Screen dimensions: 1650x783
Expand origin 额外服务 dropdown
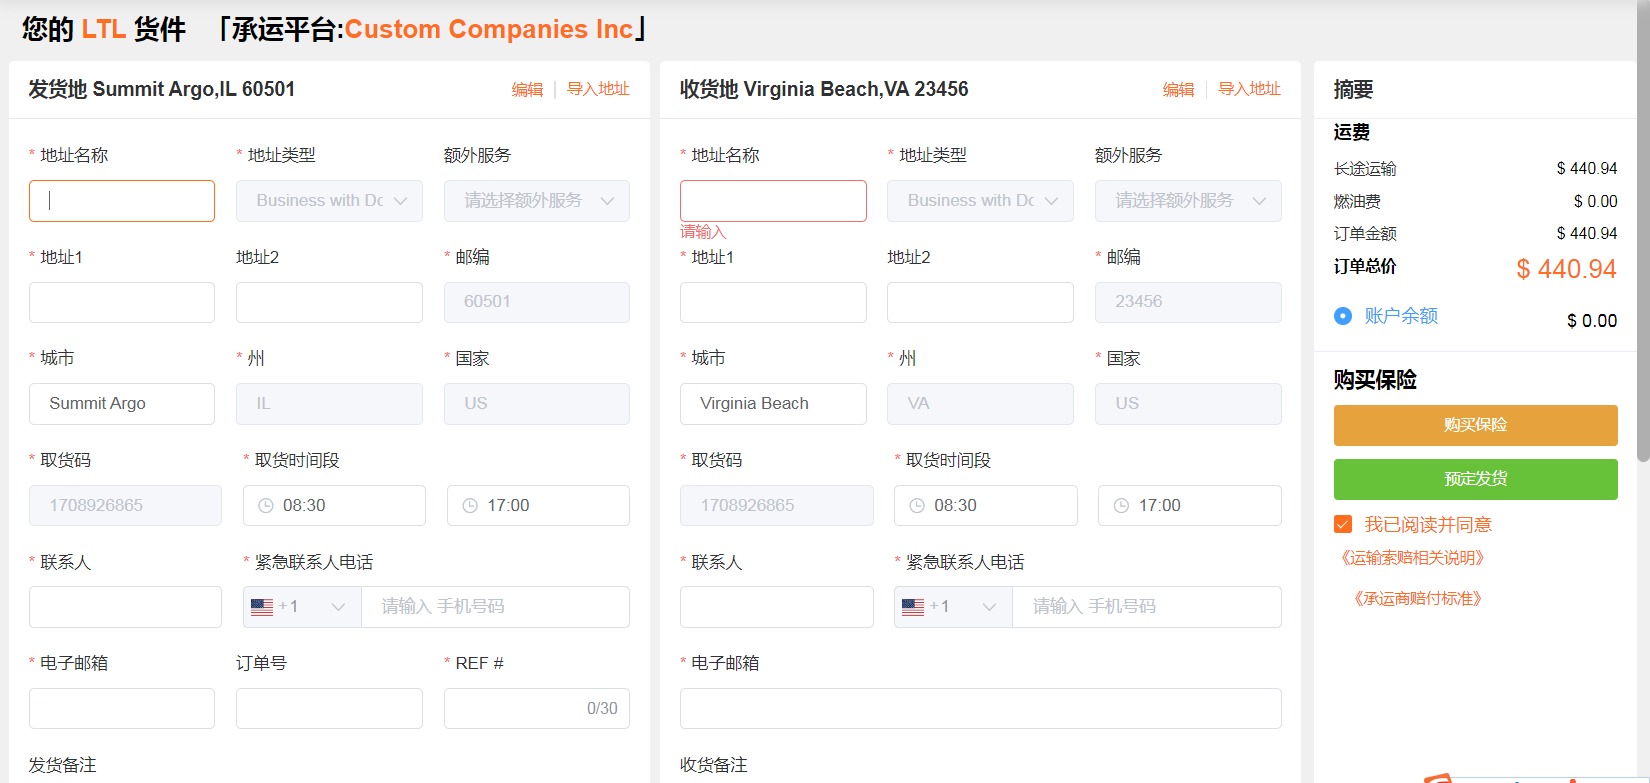tap(536, 201)
